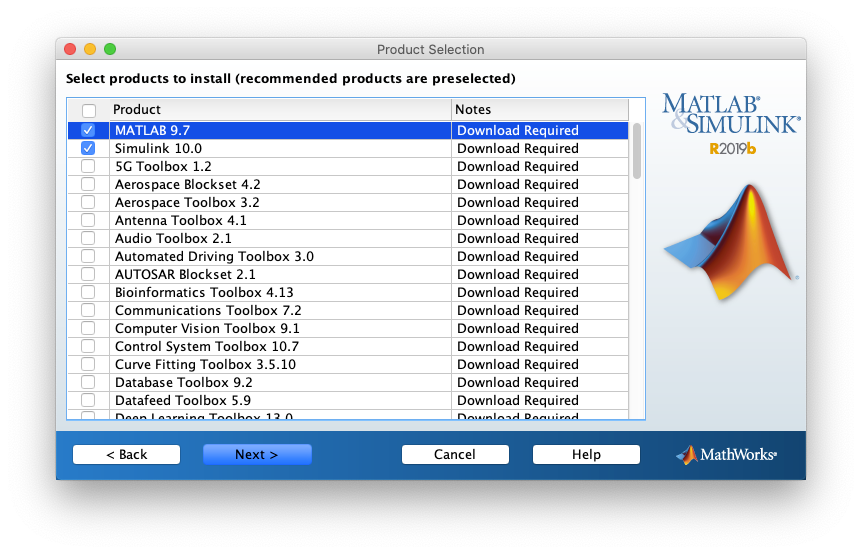This screenshot has width=862, height=554.
Task: Zoom the window with the green button
Action: 110,49
